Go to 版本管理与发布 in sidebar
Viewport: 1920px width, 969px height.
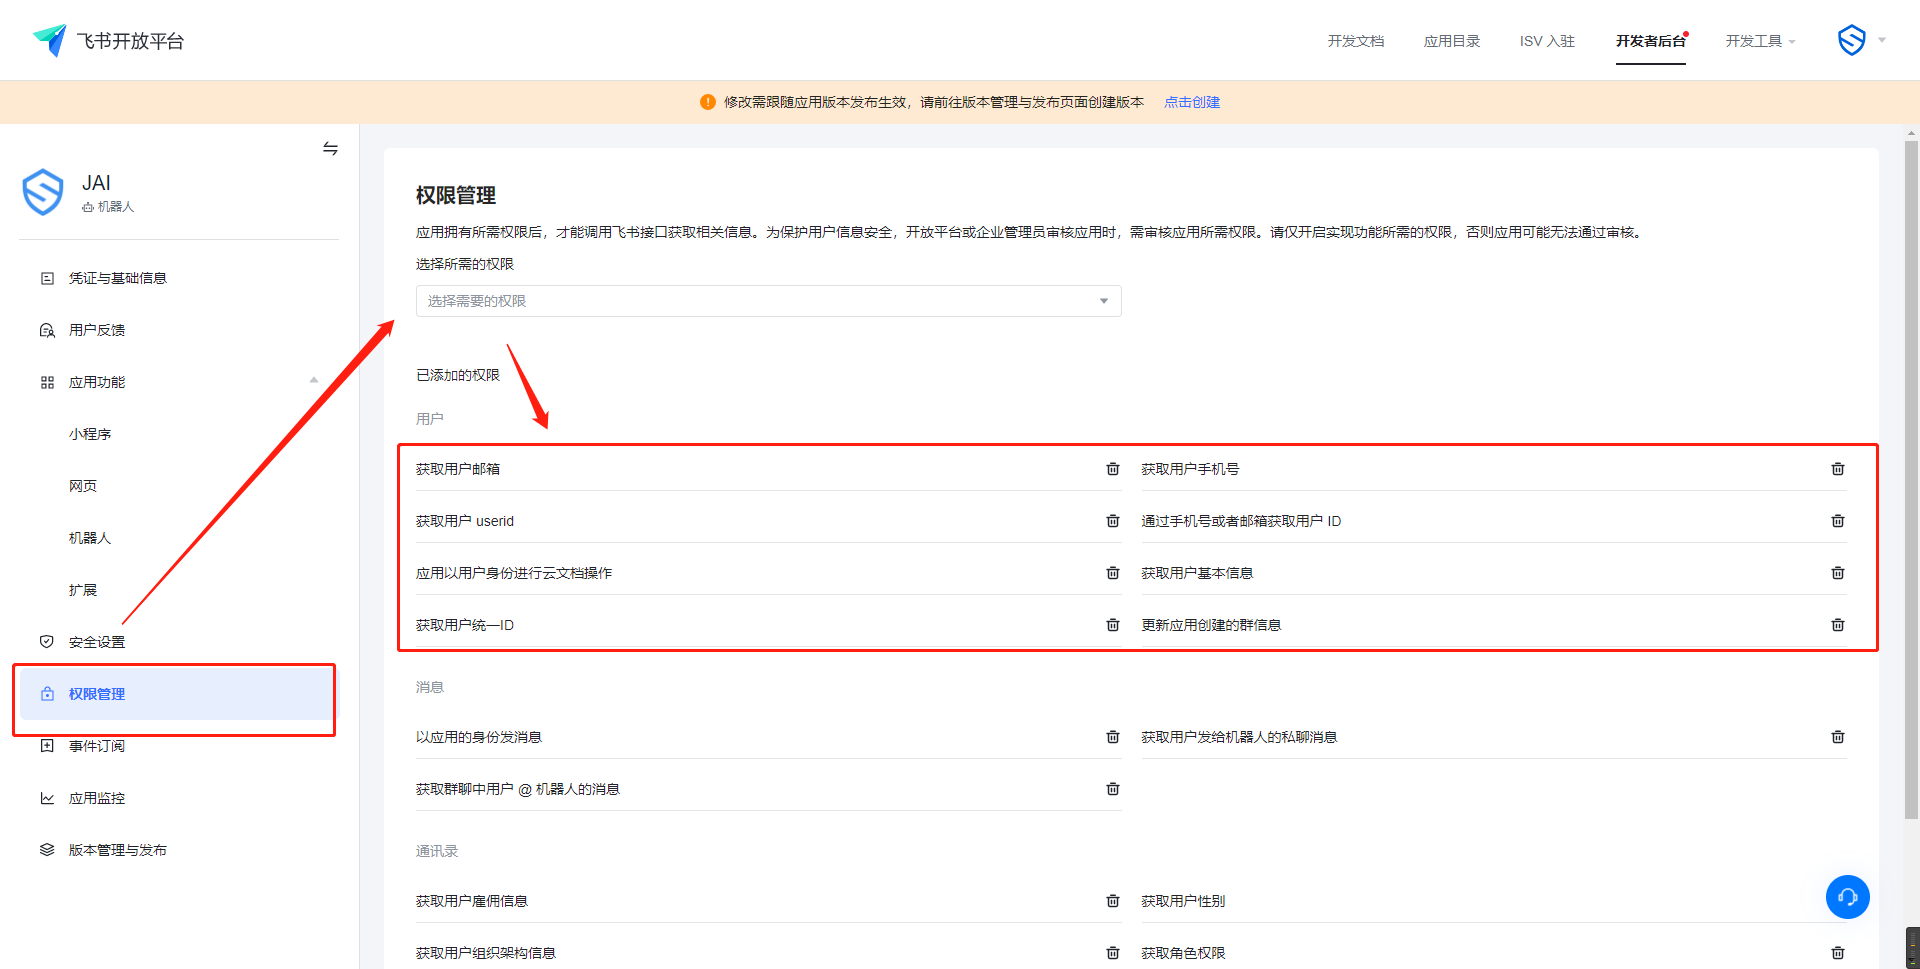click(117, 850)
